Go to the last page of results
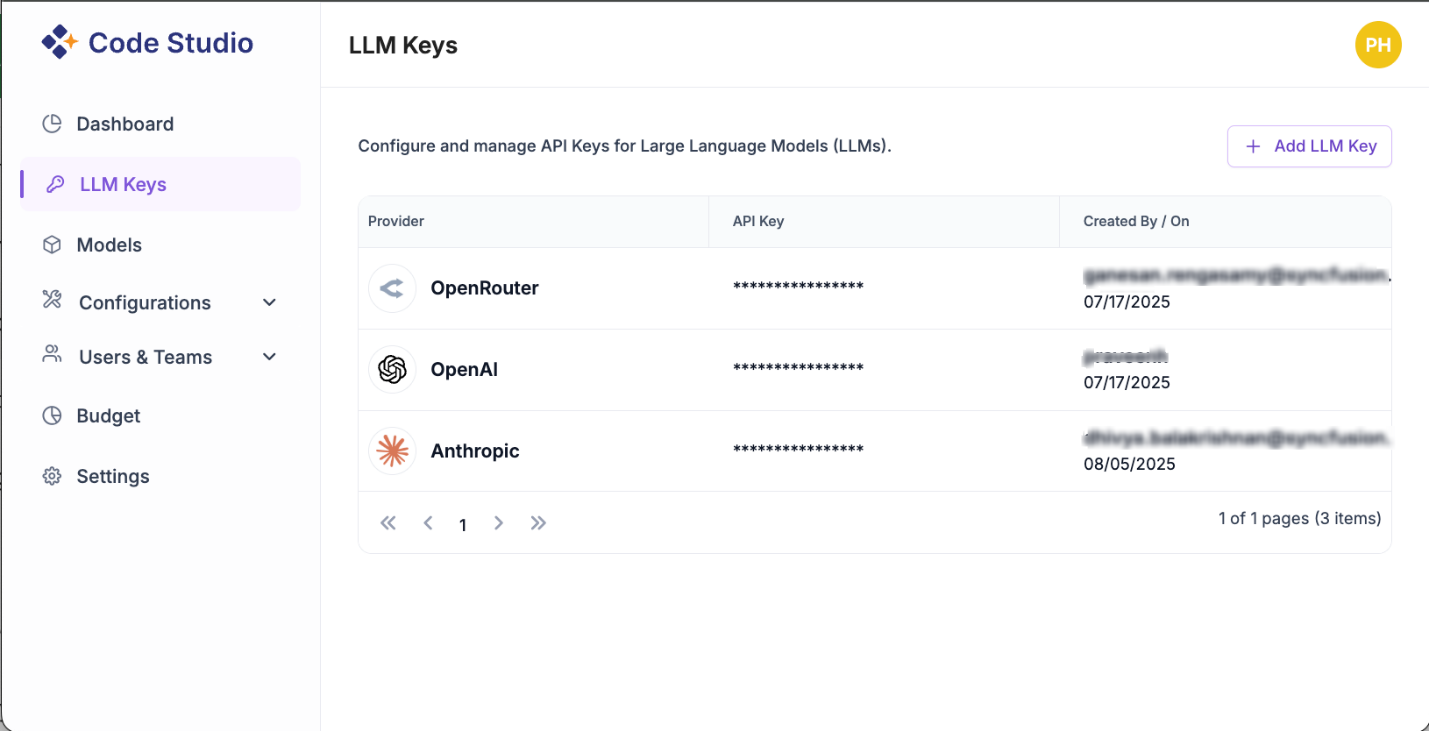1429x731 pixels. (x=538, y=522)
